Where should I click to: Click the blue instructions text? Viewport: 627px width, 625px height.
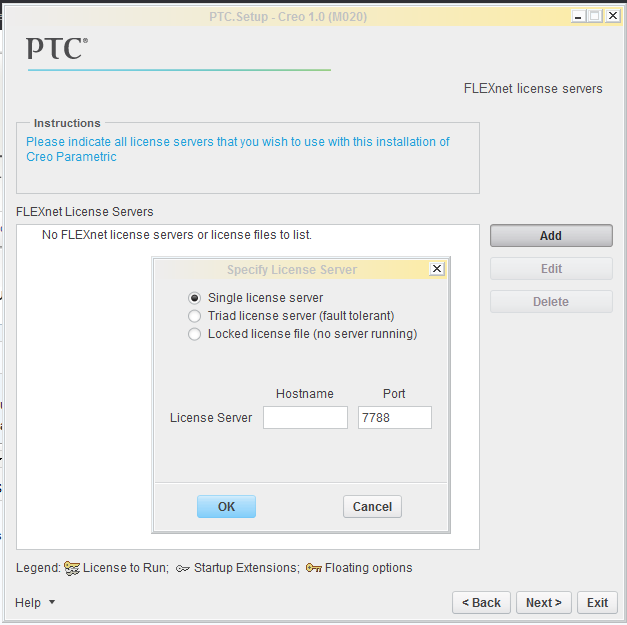238,149
